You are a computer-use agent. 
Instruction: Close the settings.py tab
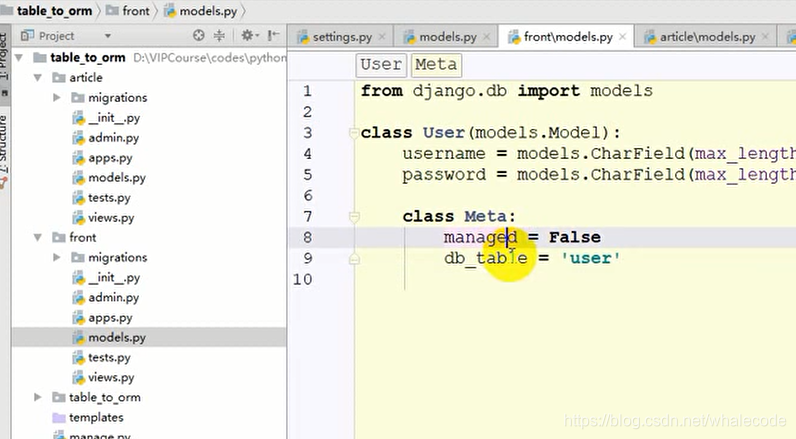pos(382,37)
